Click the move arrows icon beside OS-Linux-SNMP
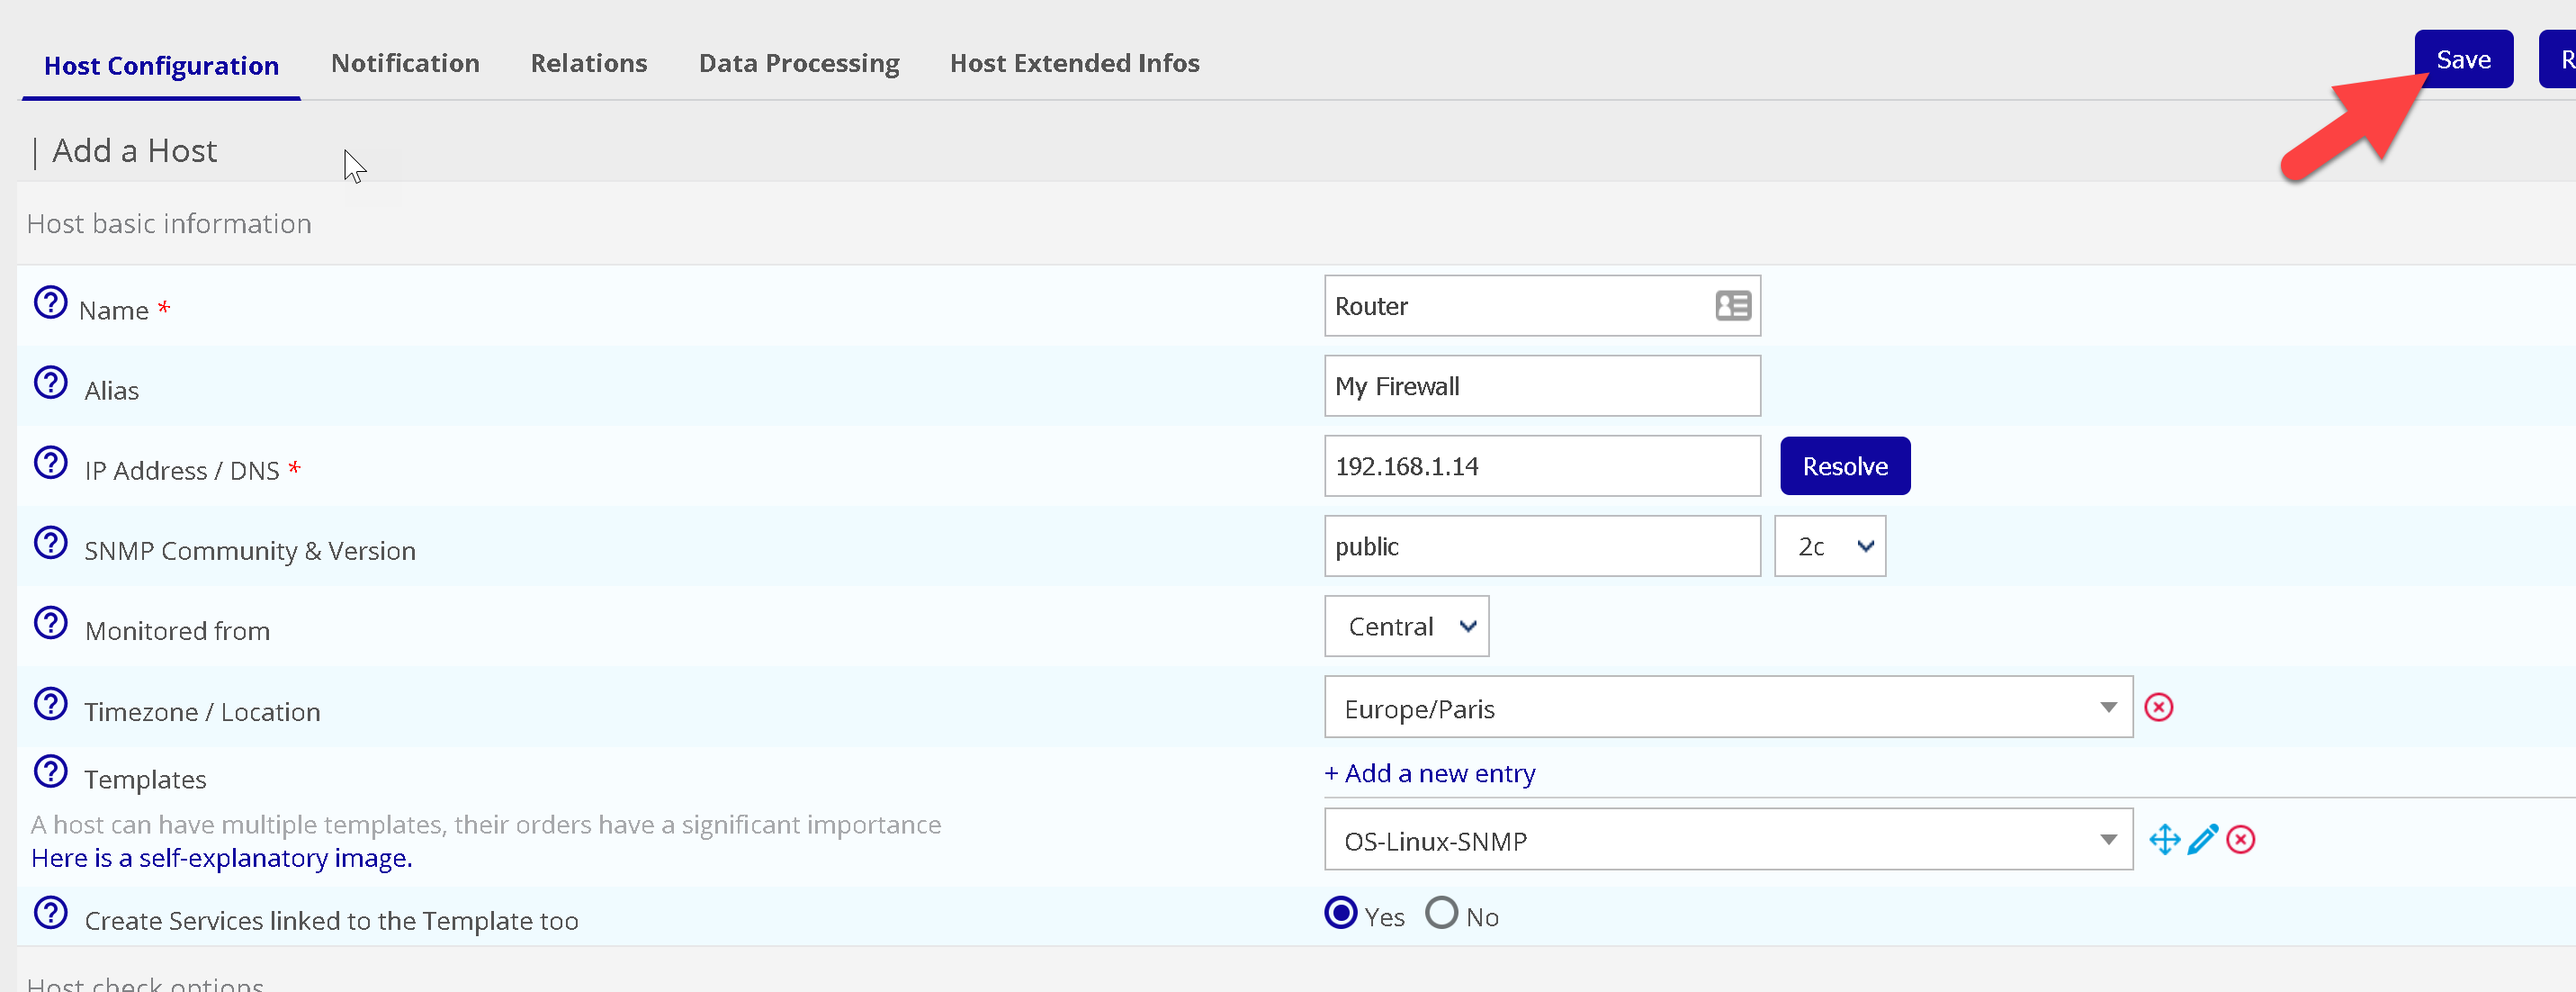The height and width of the screenshot is (992, 2576). point(2164,839)
